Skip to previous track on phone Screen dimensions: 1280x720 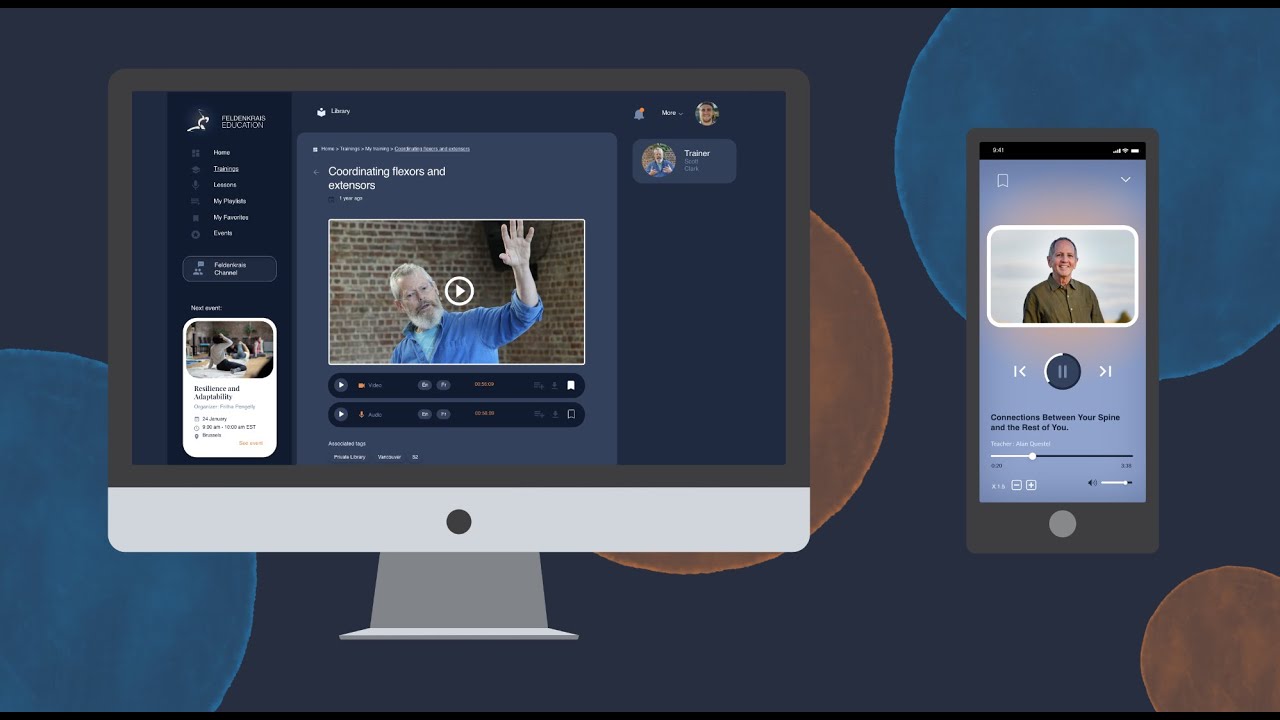1020,372
